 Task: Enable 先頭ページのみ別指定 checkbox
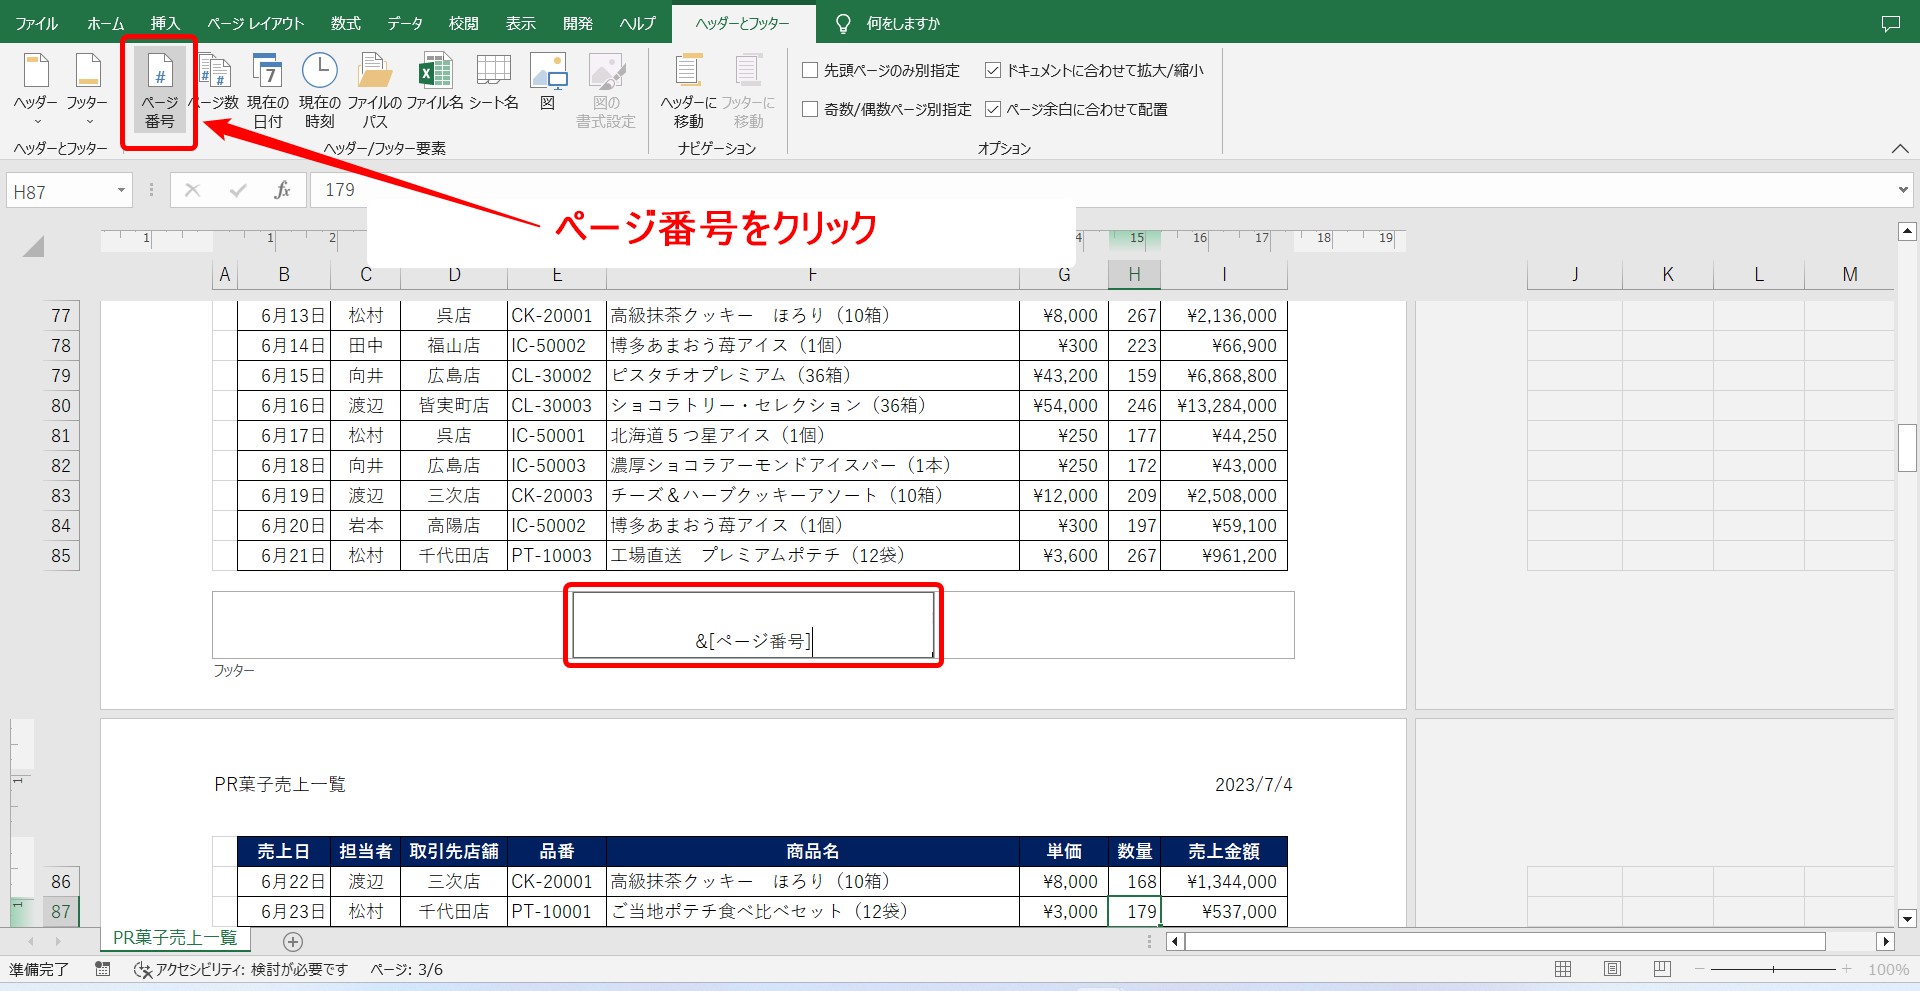tap(811, 71)
